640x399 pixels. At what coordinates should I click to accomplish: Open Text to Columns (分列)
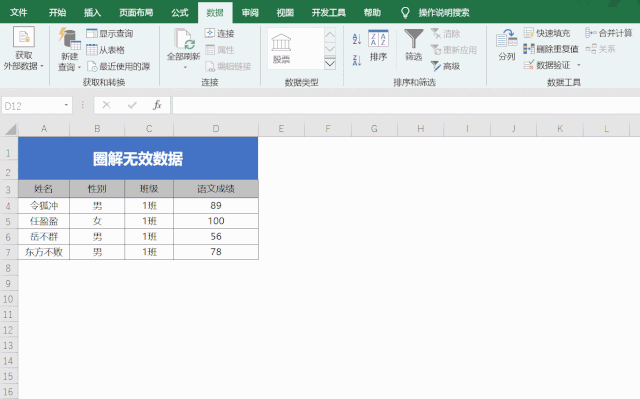point(507,46)
